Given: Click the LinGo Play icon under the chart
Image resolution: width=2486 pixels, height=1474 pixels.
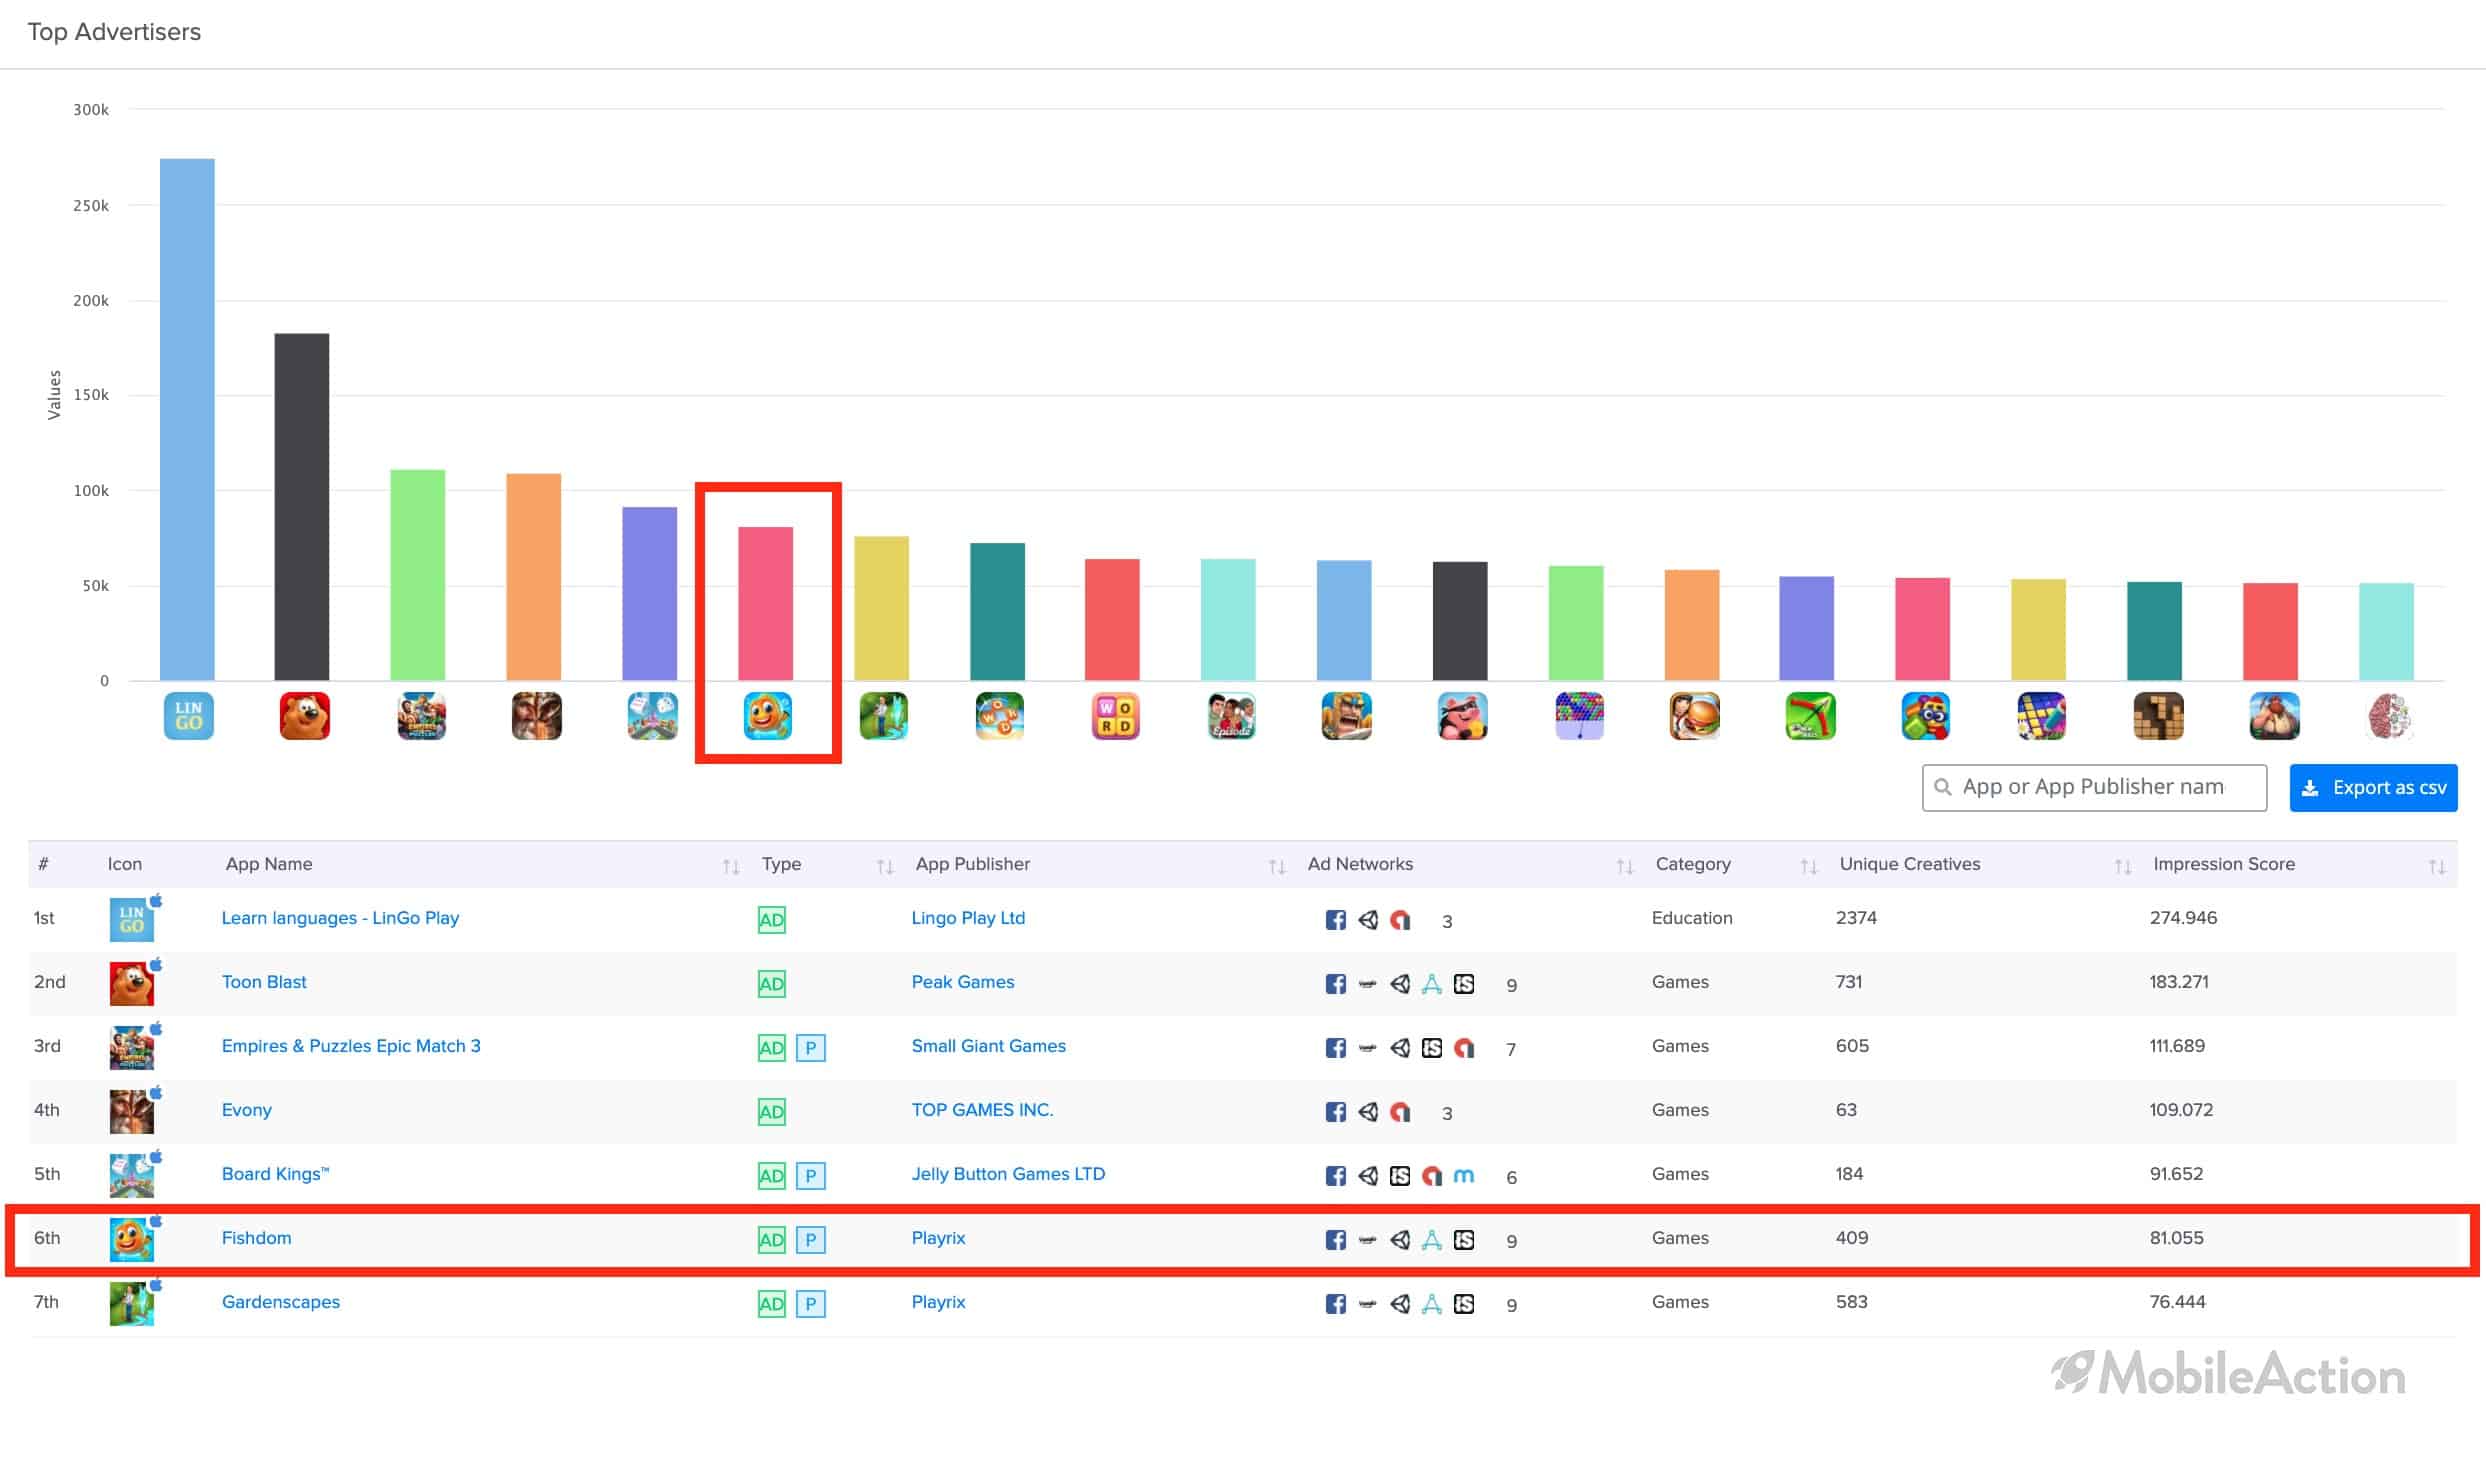Looking at the screenshot, I should (188, 716).
